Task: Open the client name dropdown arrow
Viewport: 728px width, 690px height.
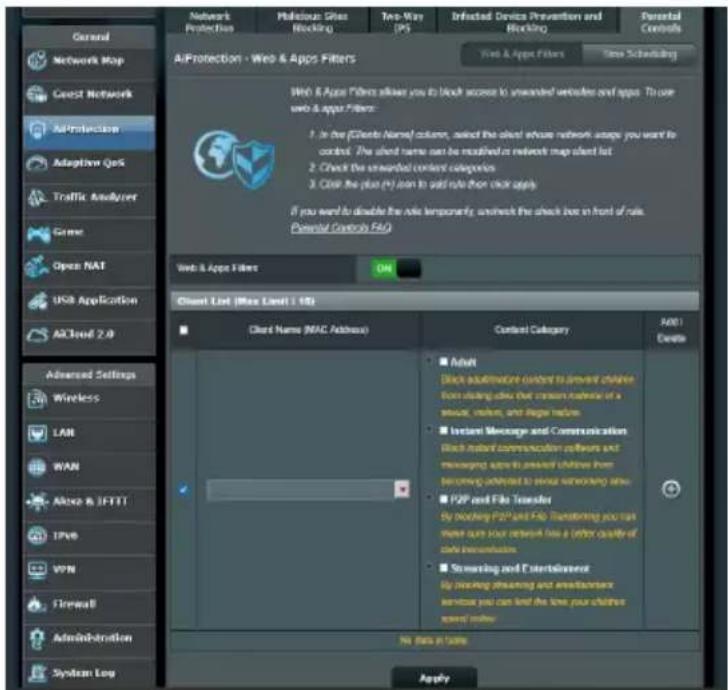Action: [x=402, y=489]
